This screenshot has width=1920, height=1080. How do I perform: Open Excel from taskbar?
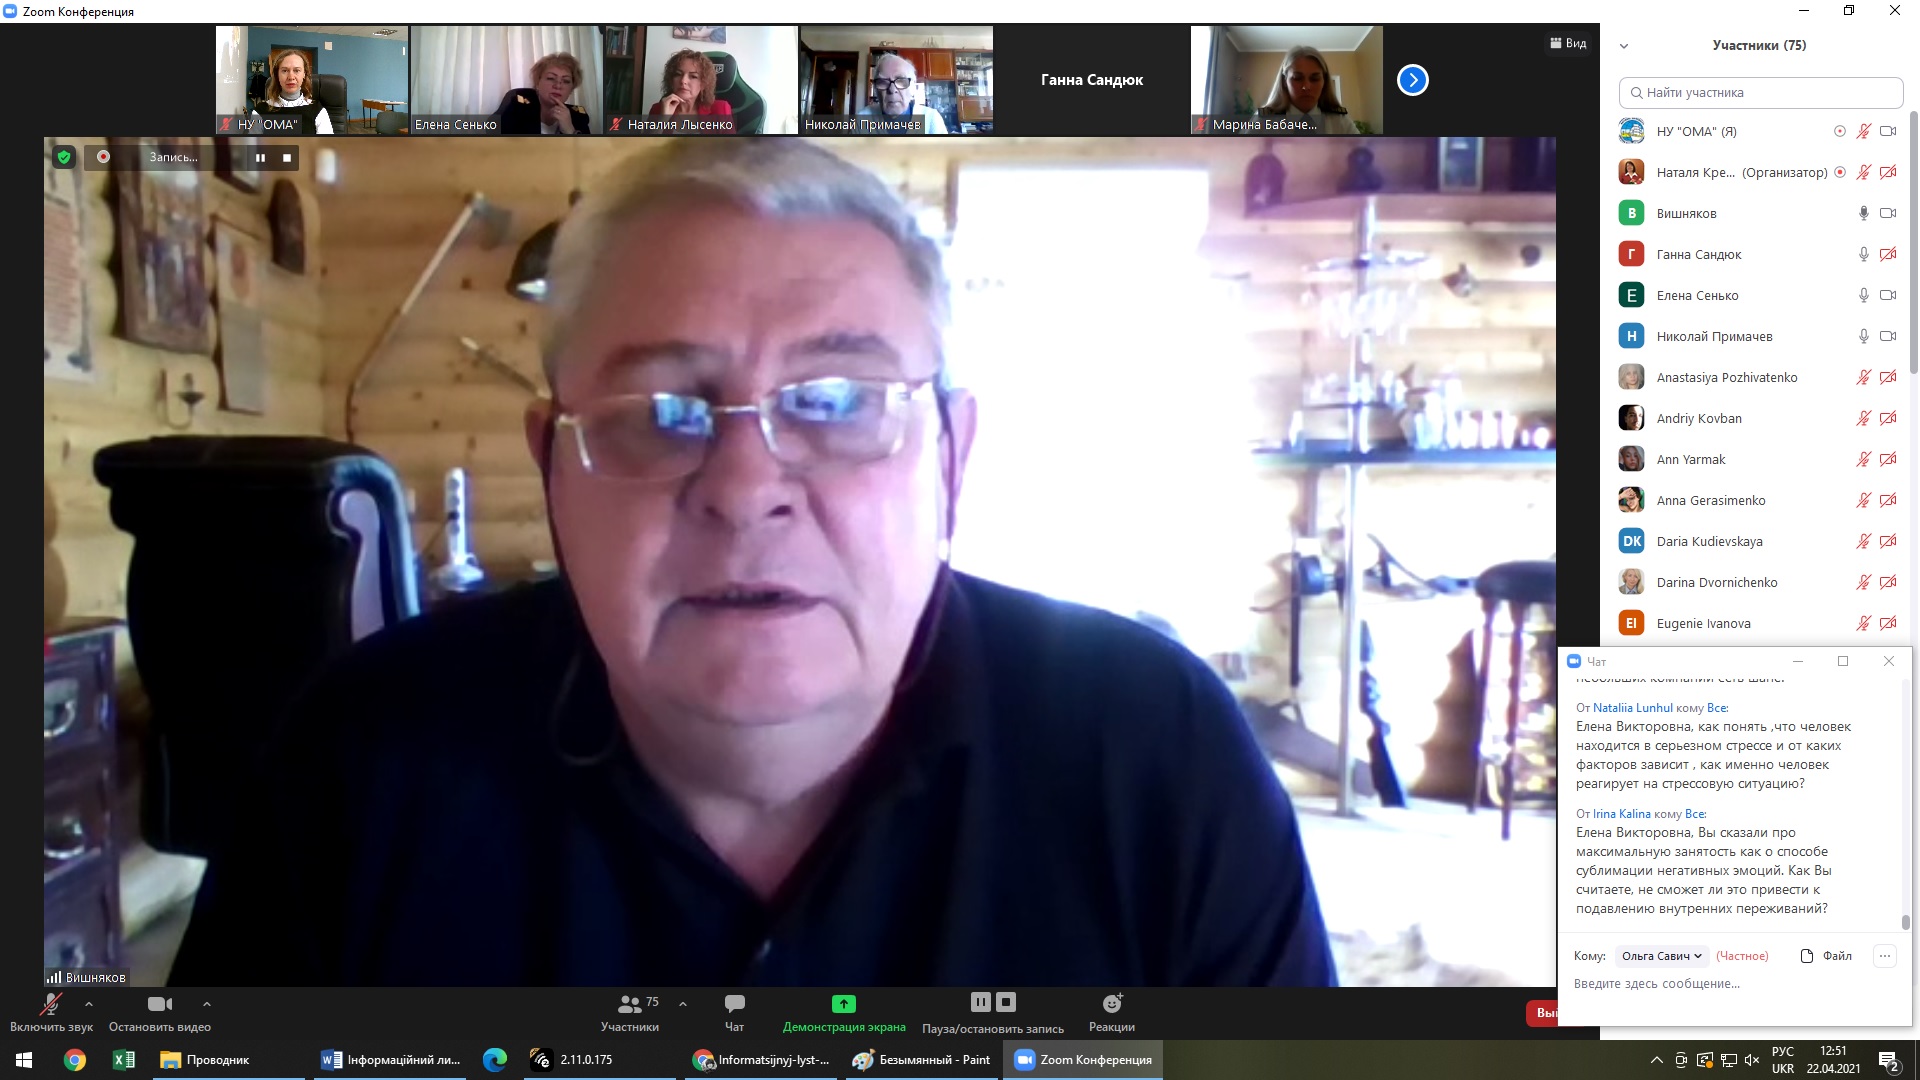point(124,1060)
